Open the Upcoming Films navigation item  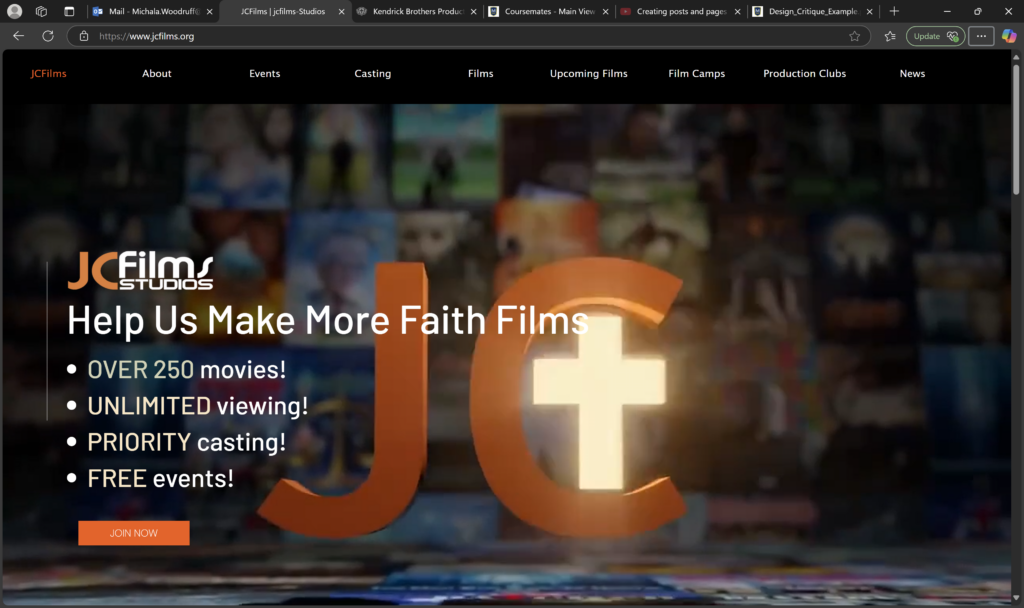point(588,74)
